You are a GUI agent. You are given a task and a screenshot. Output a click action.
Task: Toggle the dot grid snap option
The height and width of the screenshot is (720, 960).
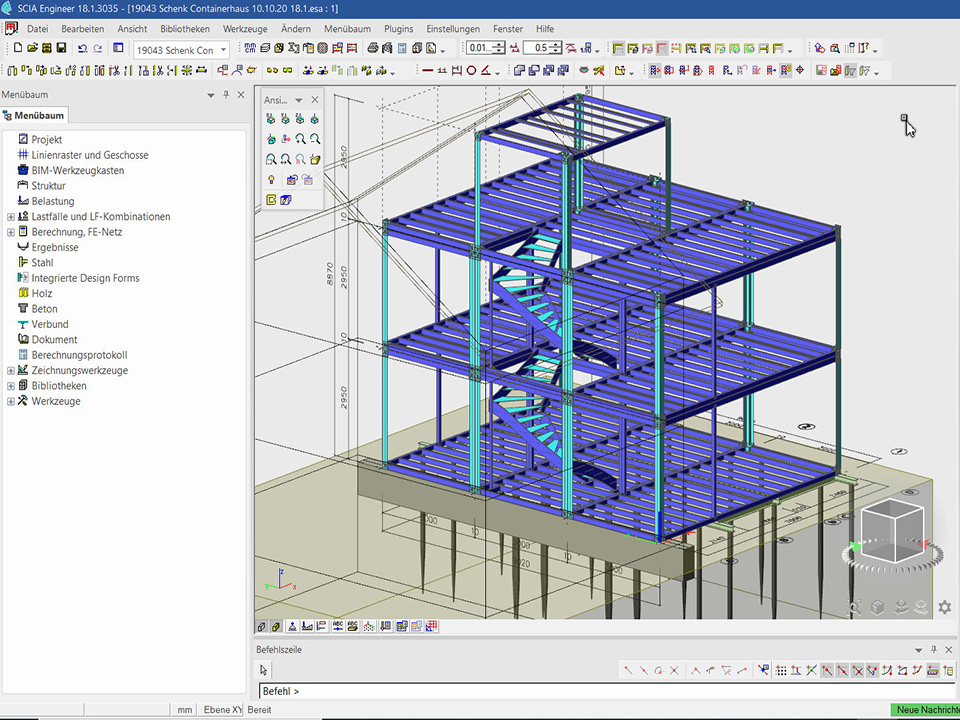tap(783, 671)
